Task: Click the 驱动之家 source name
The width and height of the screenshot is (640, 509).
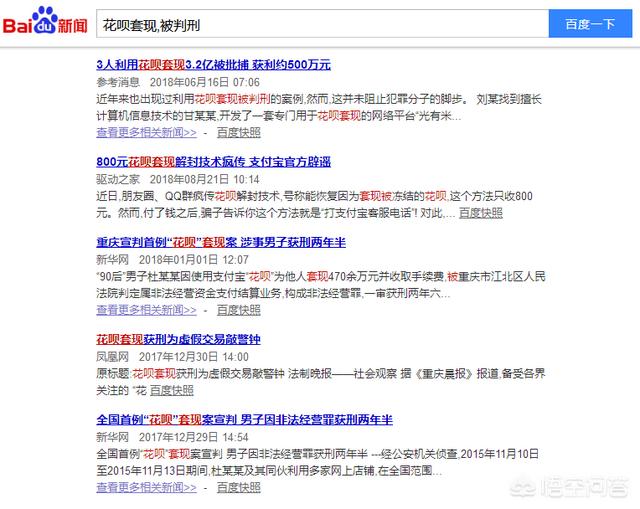Action: coord(119,179)
